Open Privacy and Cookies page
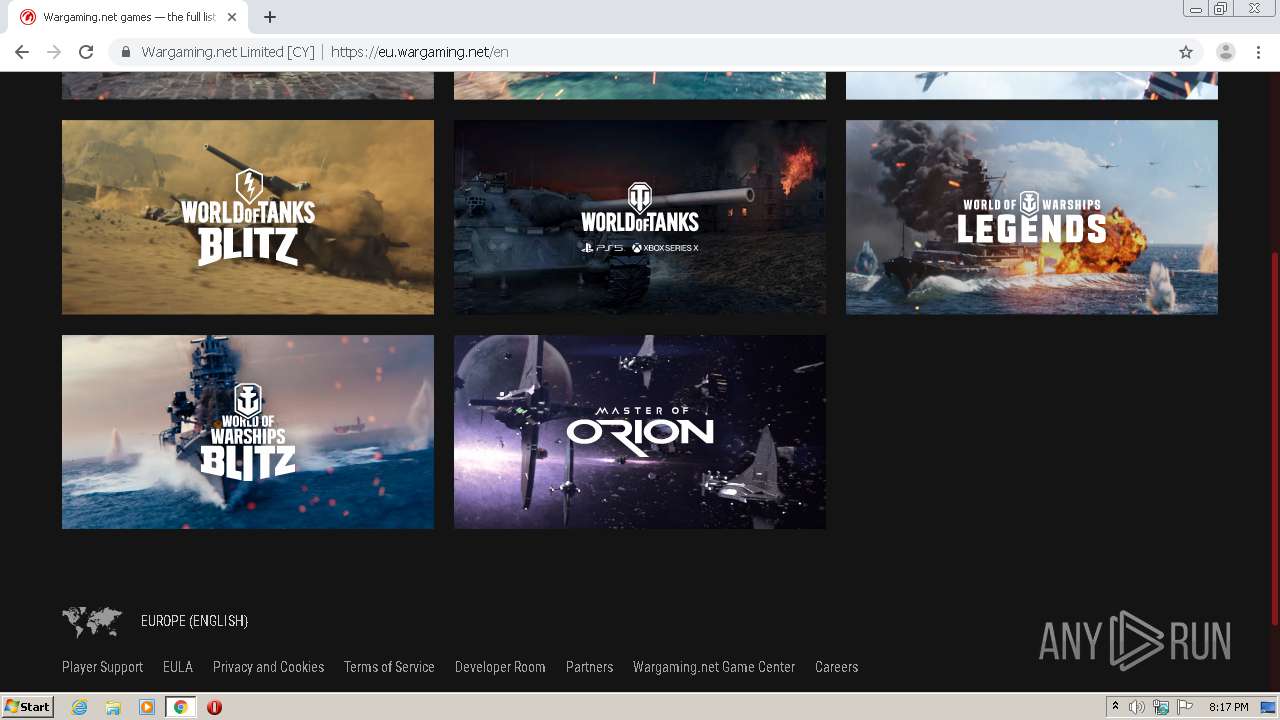 point(268,667)
